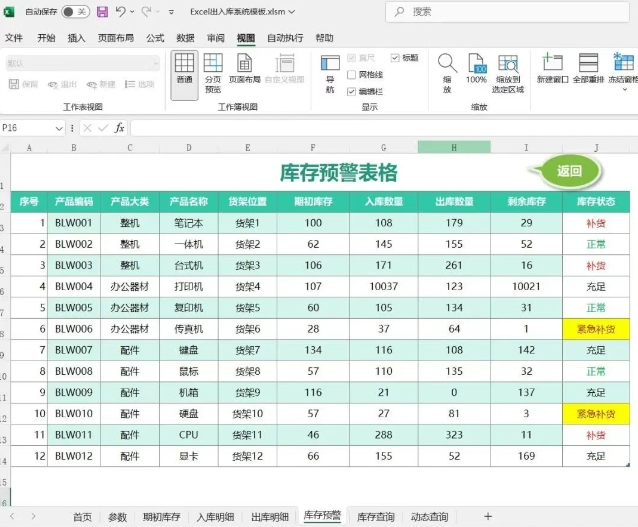The image size is (638, 527).
Task: Select column A header
Action: coord(29,148)
